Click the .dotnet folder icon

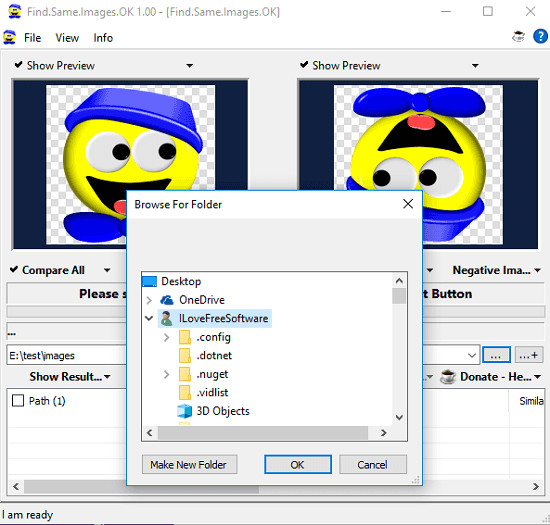[x=185, y=356]
